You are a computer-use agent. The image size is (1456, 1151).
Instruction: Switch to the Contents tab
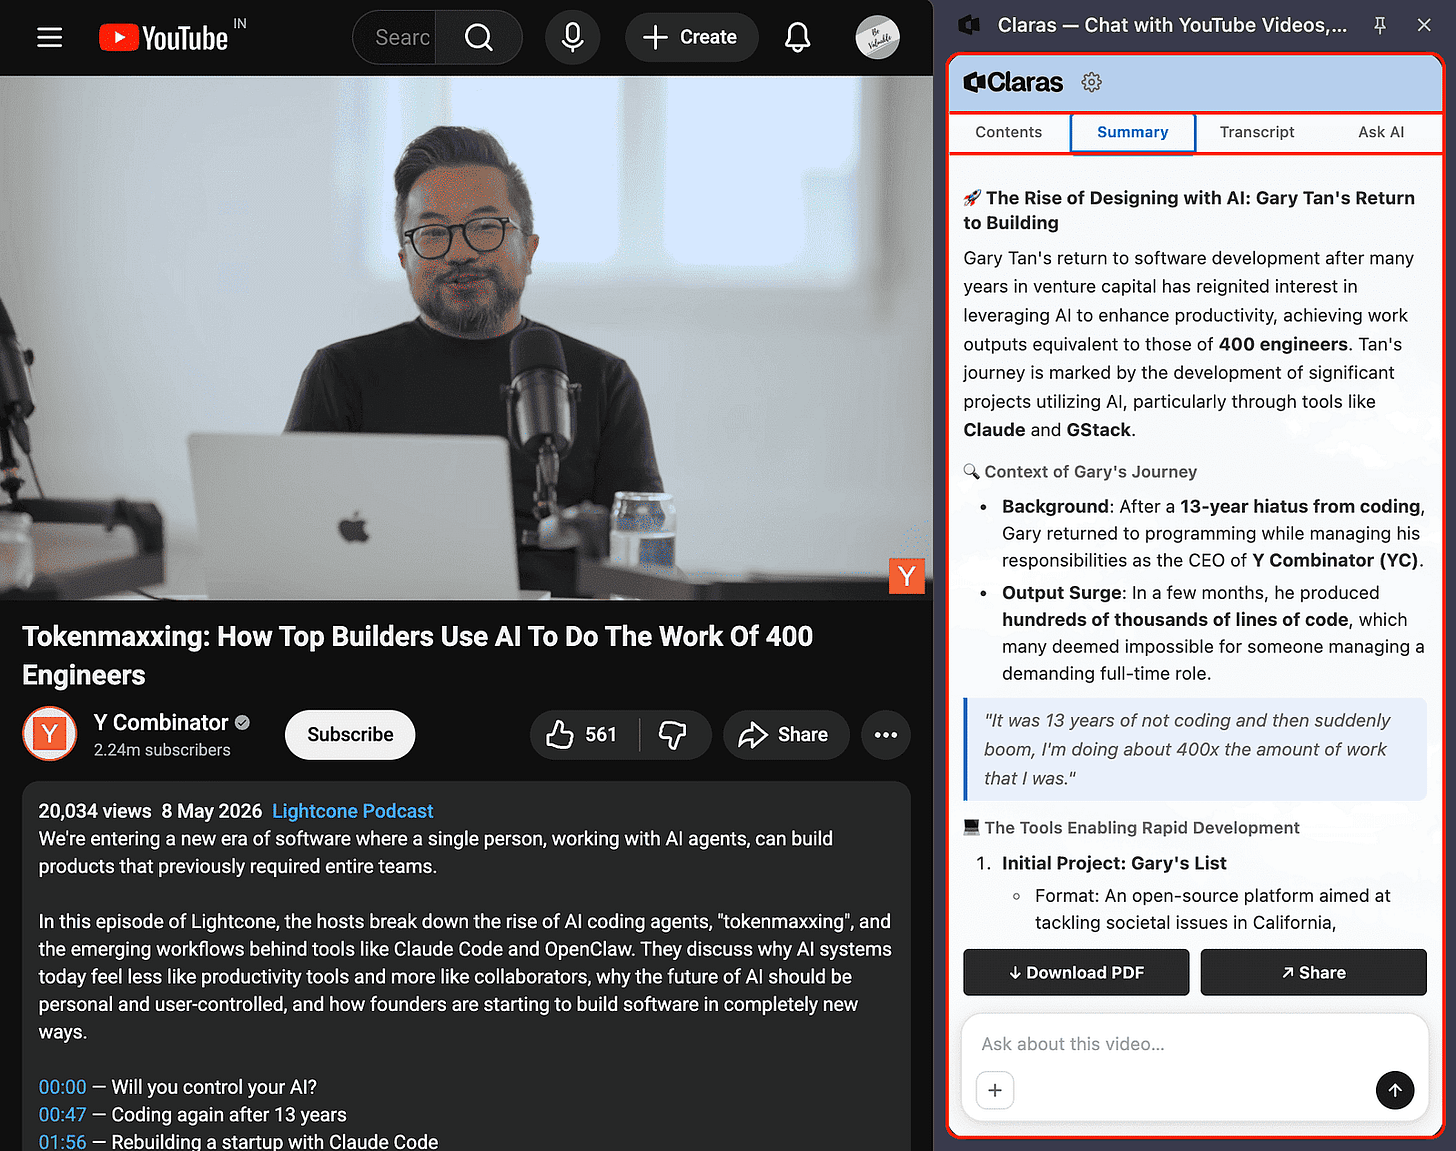[1009, 132]
